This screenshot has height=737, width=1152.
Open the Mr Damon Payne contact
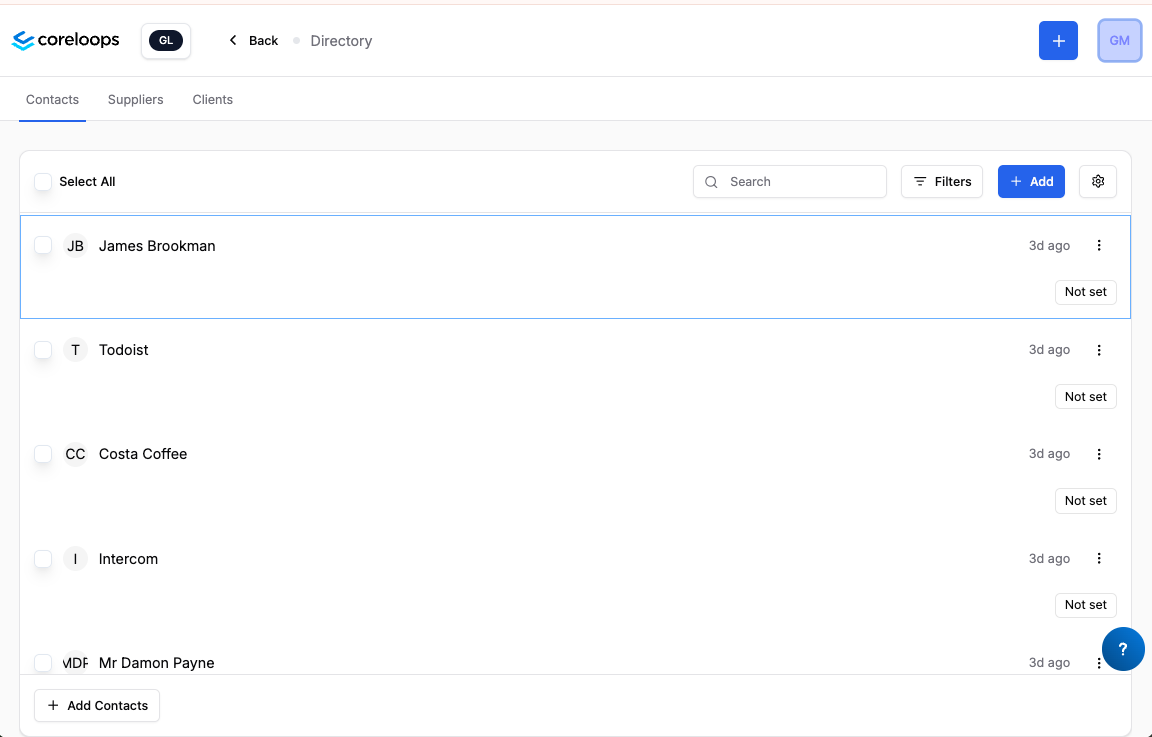point(156,663)
